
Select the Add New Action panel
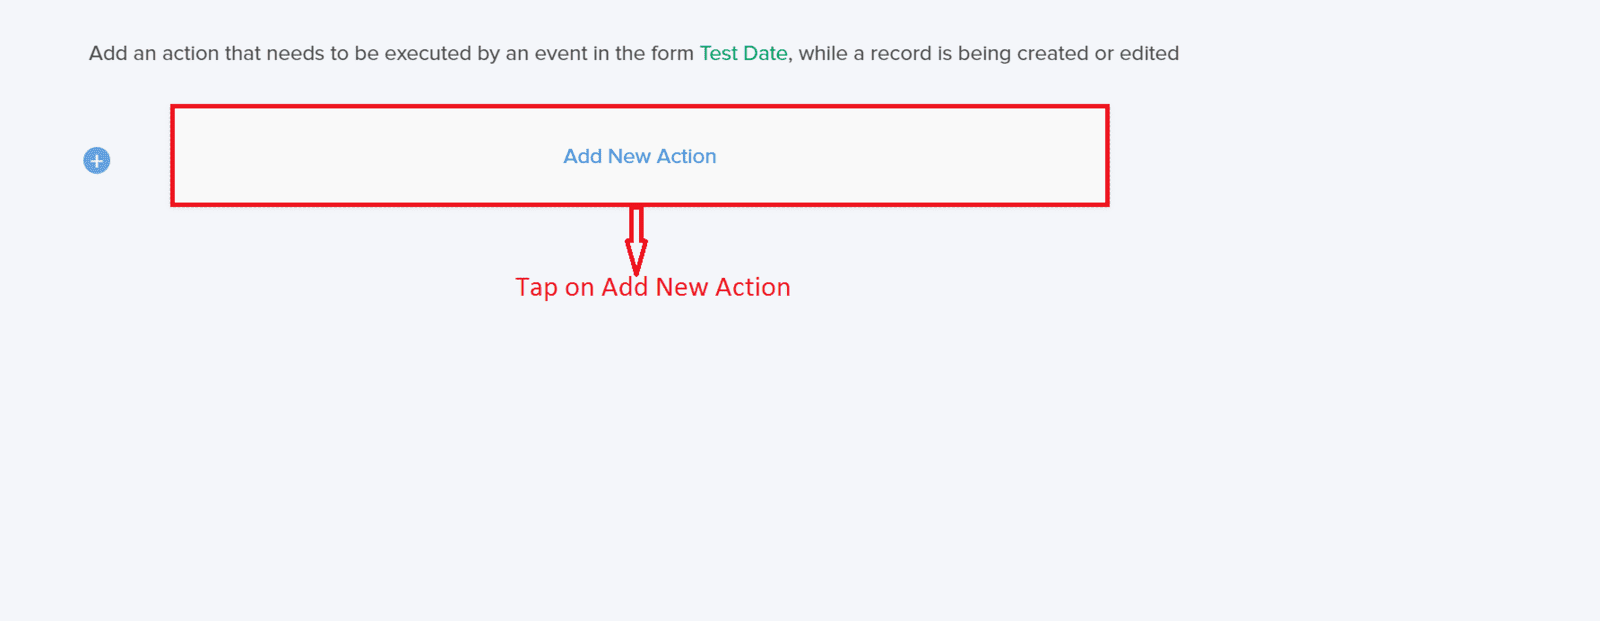(x=640, y=156)
